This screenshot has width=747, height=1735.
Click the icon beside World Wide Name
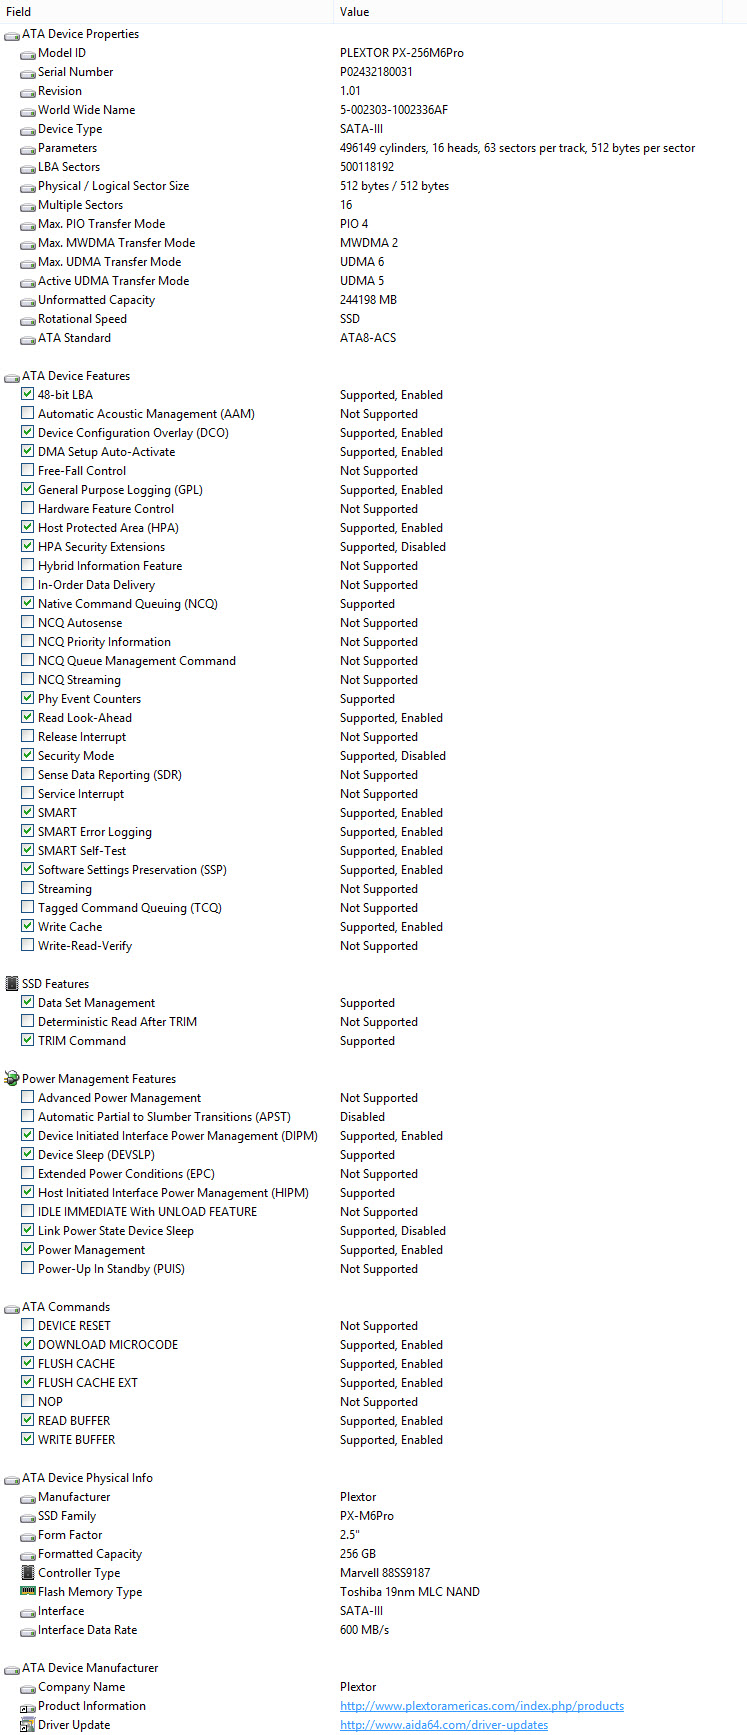(28, 111)
